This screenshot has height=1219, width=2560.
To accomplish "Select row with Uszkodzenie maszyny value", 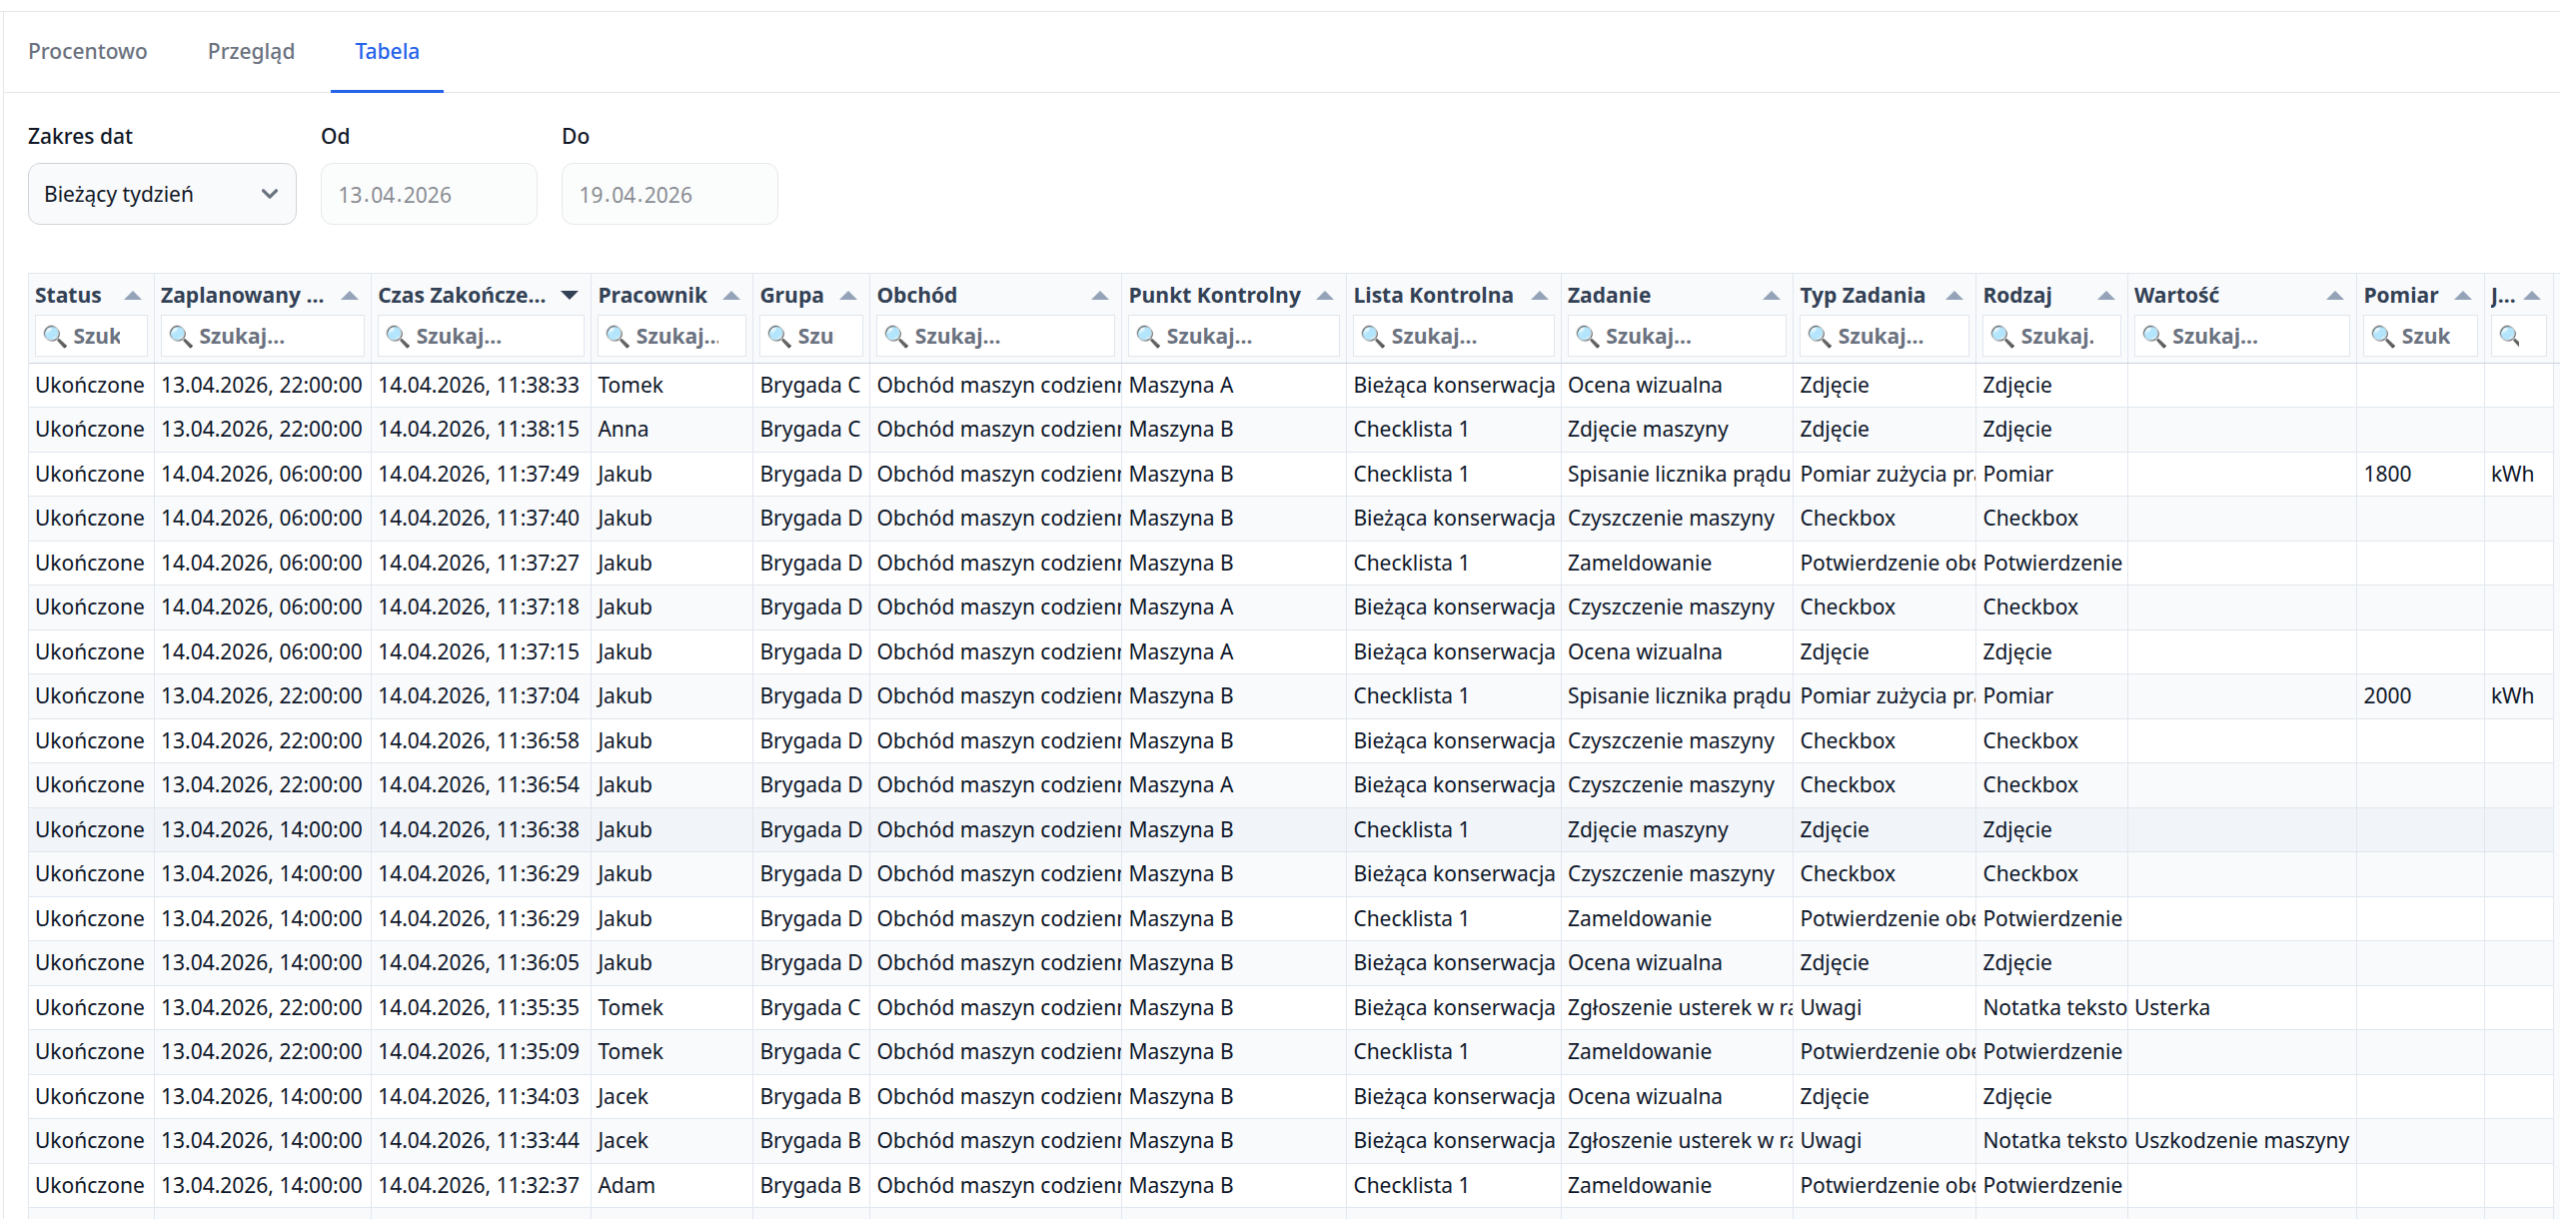I will click(x=2240, y=1141).
